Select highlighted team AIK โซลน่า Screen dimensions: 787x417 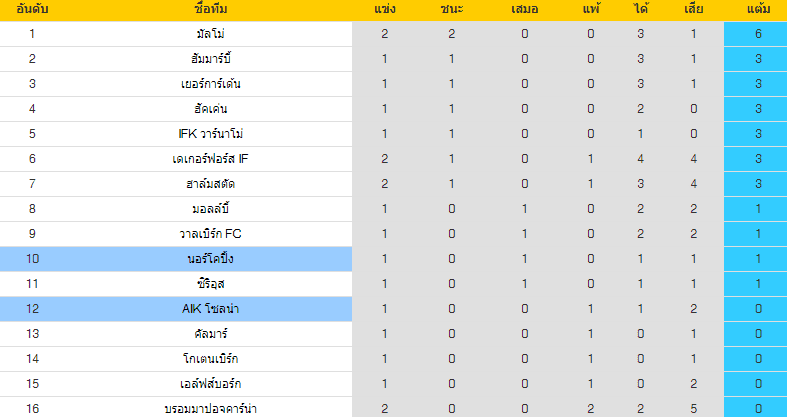pyautogui.click(x=211, y=309)
